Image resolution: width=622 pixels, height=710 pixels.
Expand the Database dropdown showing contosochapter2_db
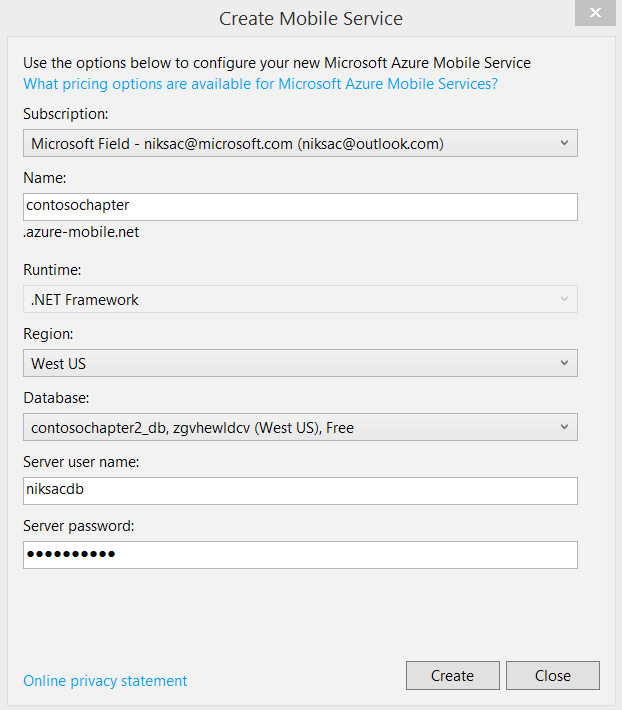coord(300,427)
